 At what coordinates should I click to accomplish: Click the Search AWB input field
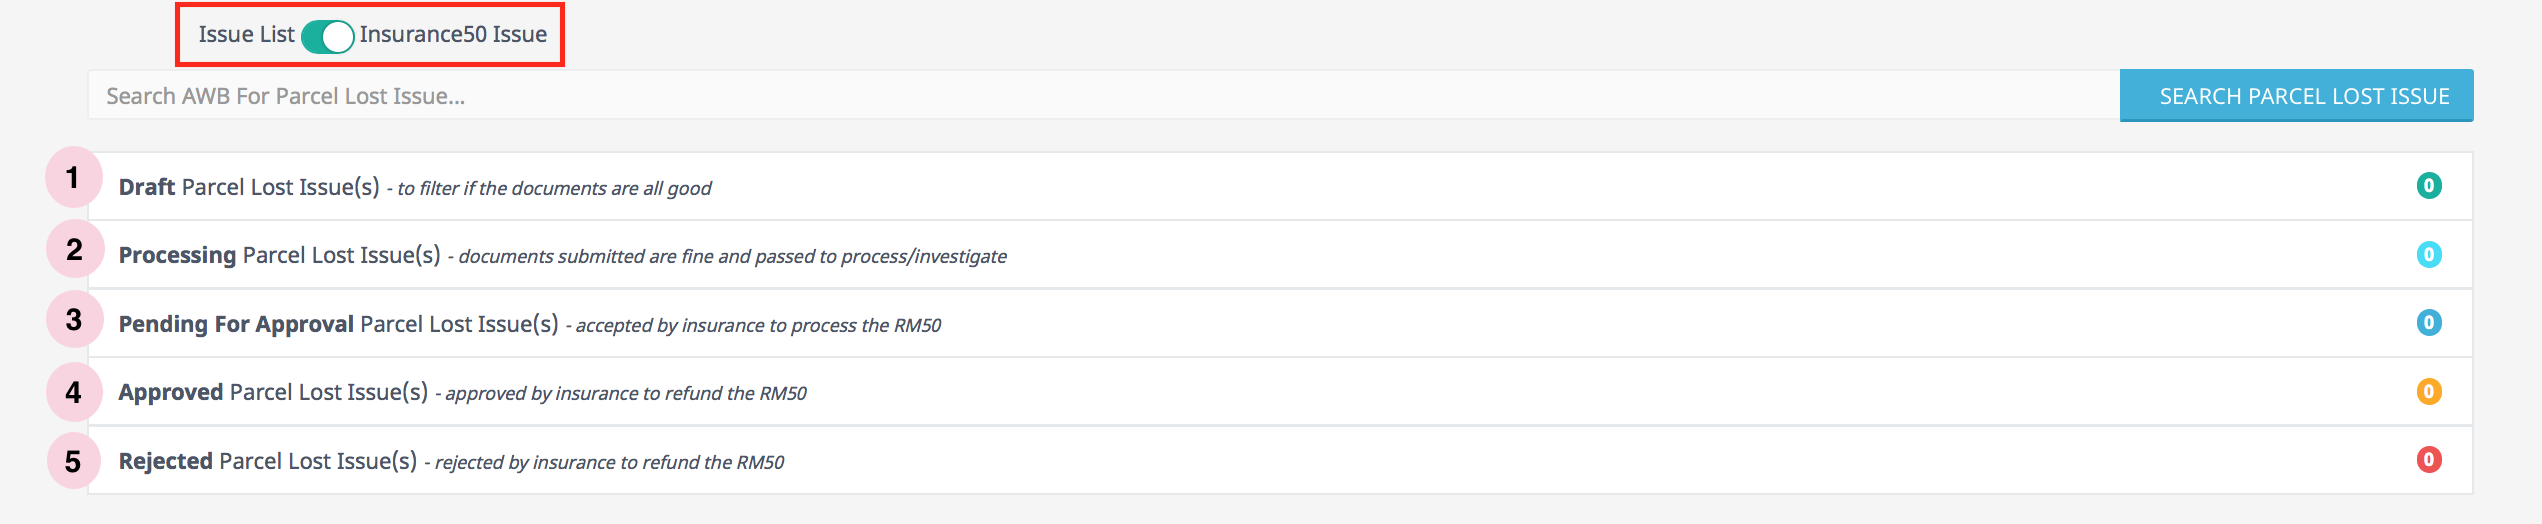(x=1102, y=96)
